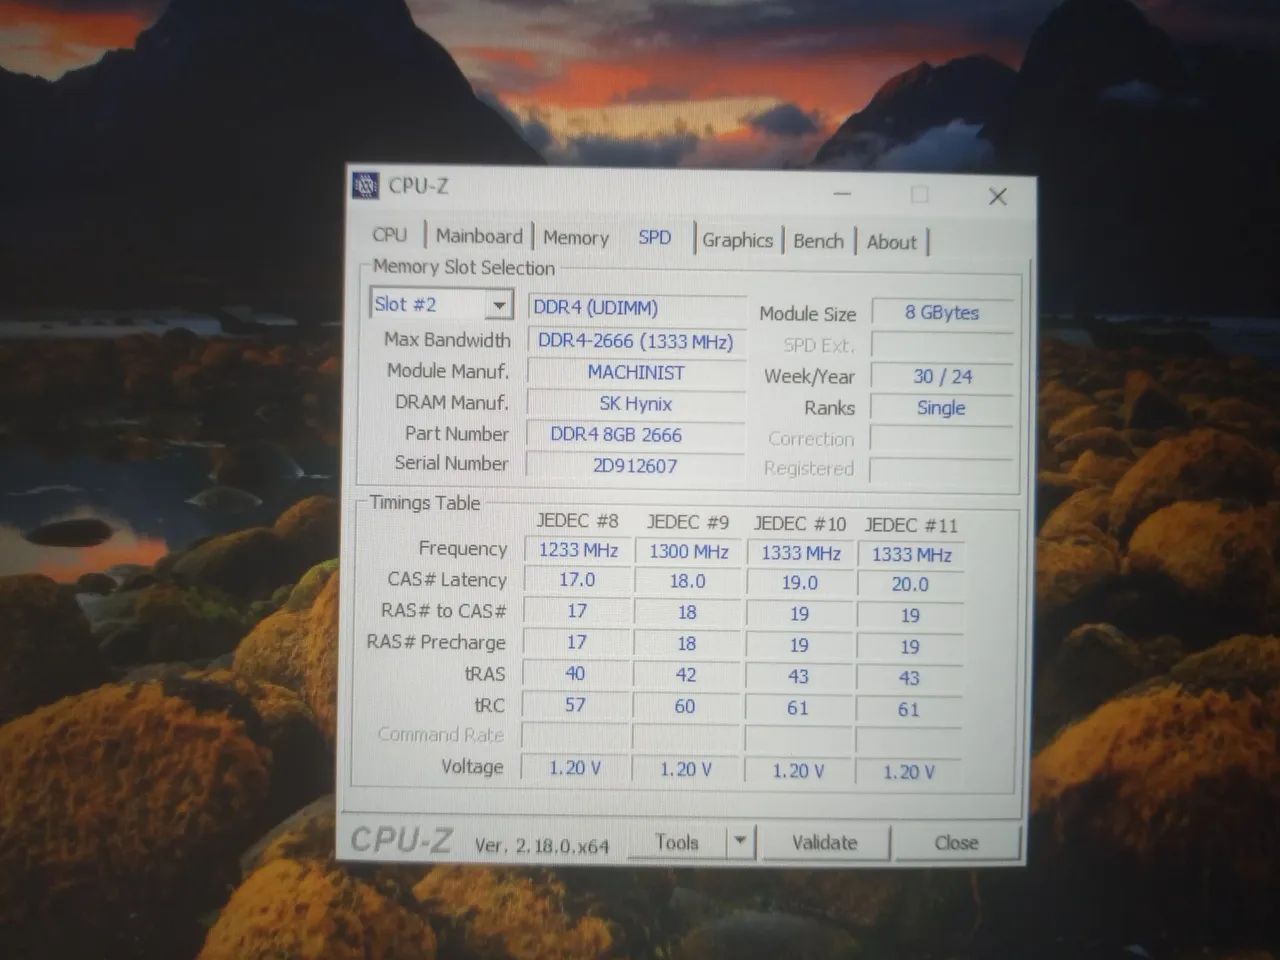Image resolution: width=1280 pixels, height=960 pixels.
Task: View the About tab
Action: point(891,243)
